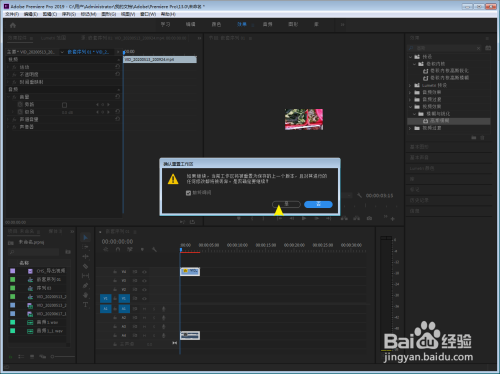Click the timeline playhead marker
The height and width of the screenshot is (374, 500).
181,249
